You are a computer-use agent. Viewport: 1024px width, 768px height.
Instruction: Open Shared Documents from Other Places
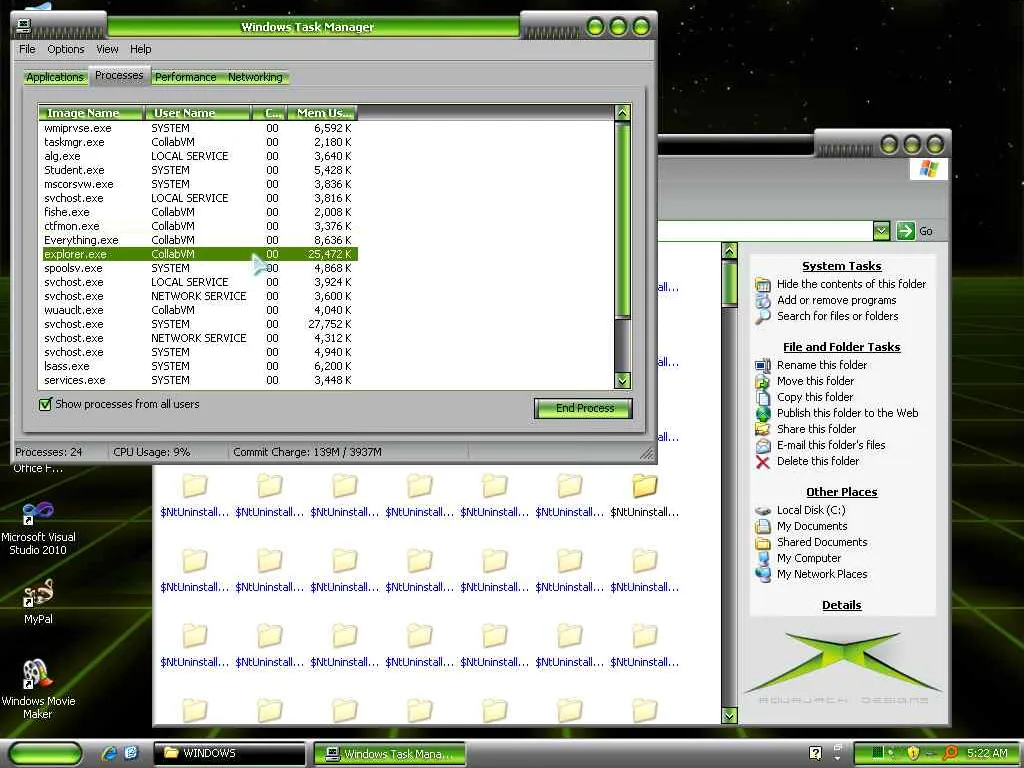pos(822,542)
